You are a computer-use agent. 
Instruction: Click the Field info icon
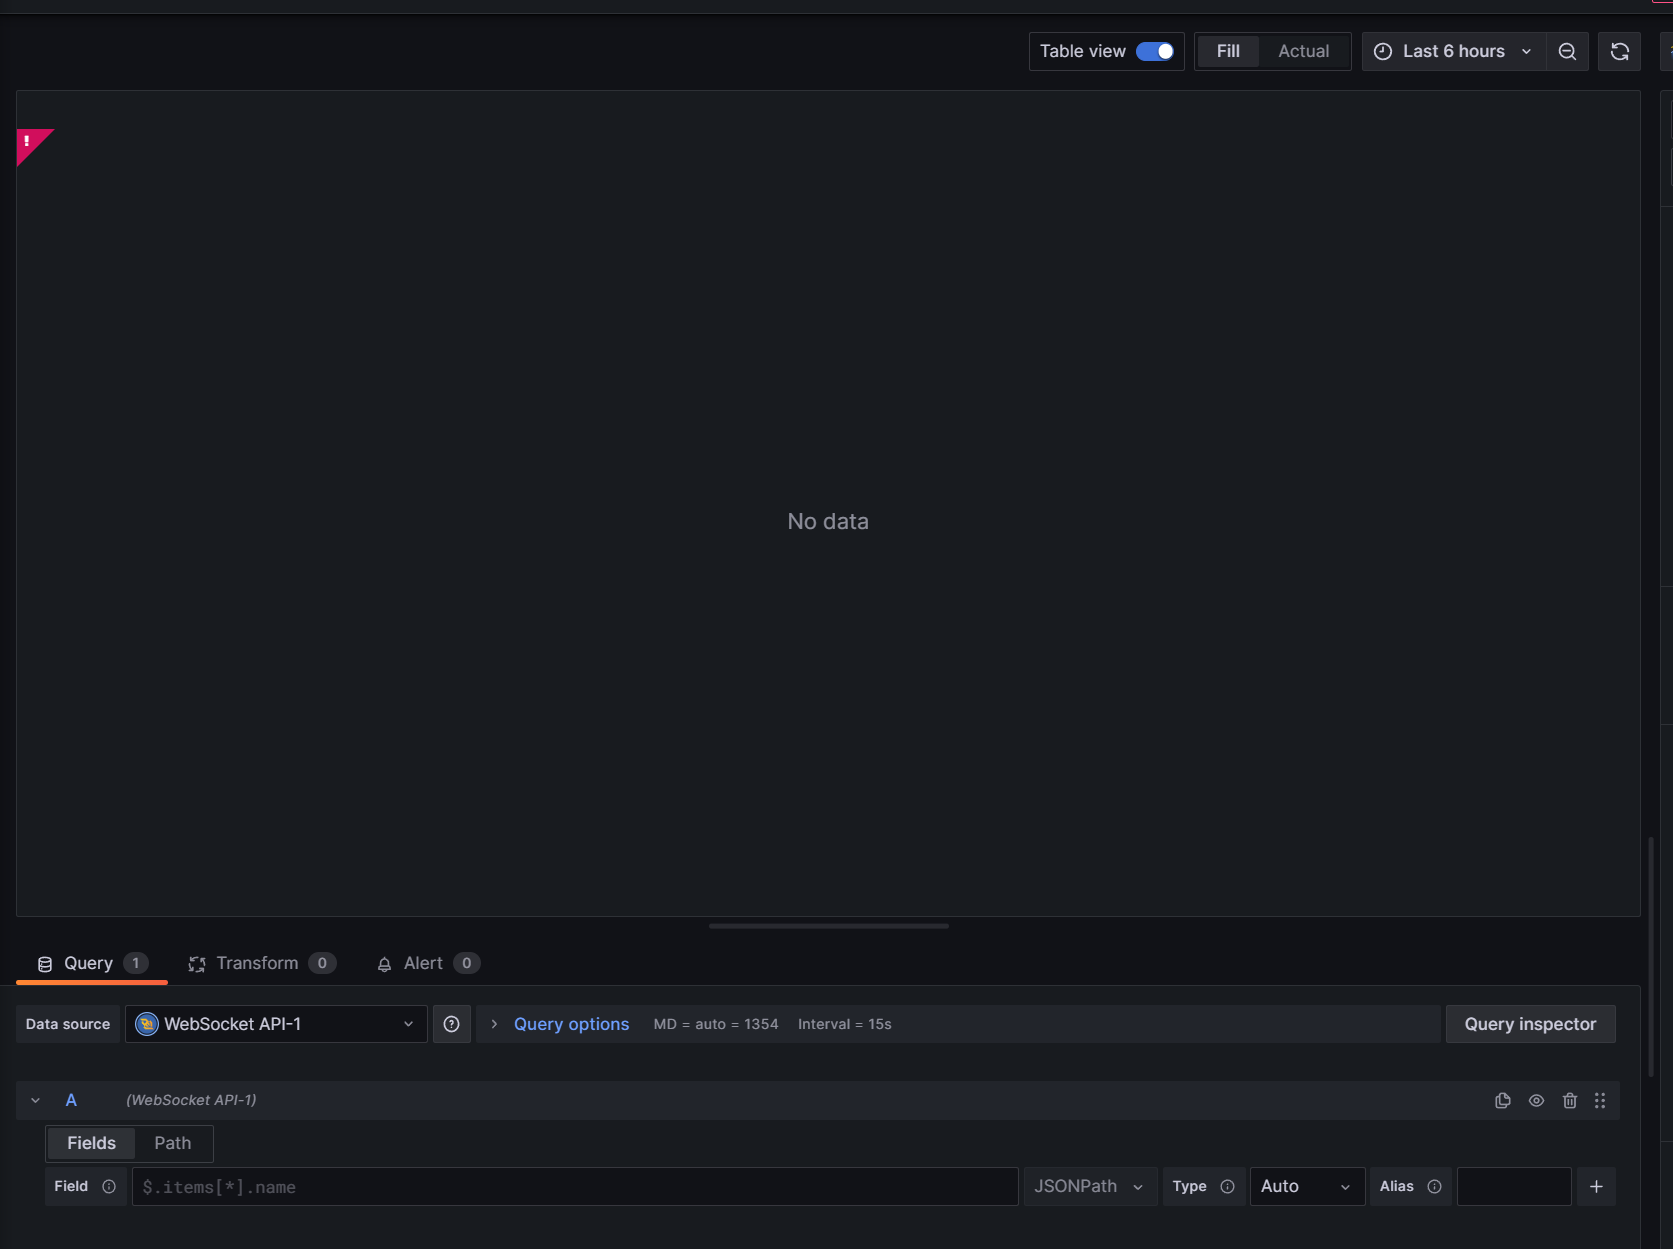[109, 1186]
